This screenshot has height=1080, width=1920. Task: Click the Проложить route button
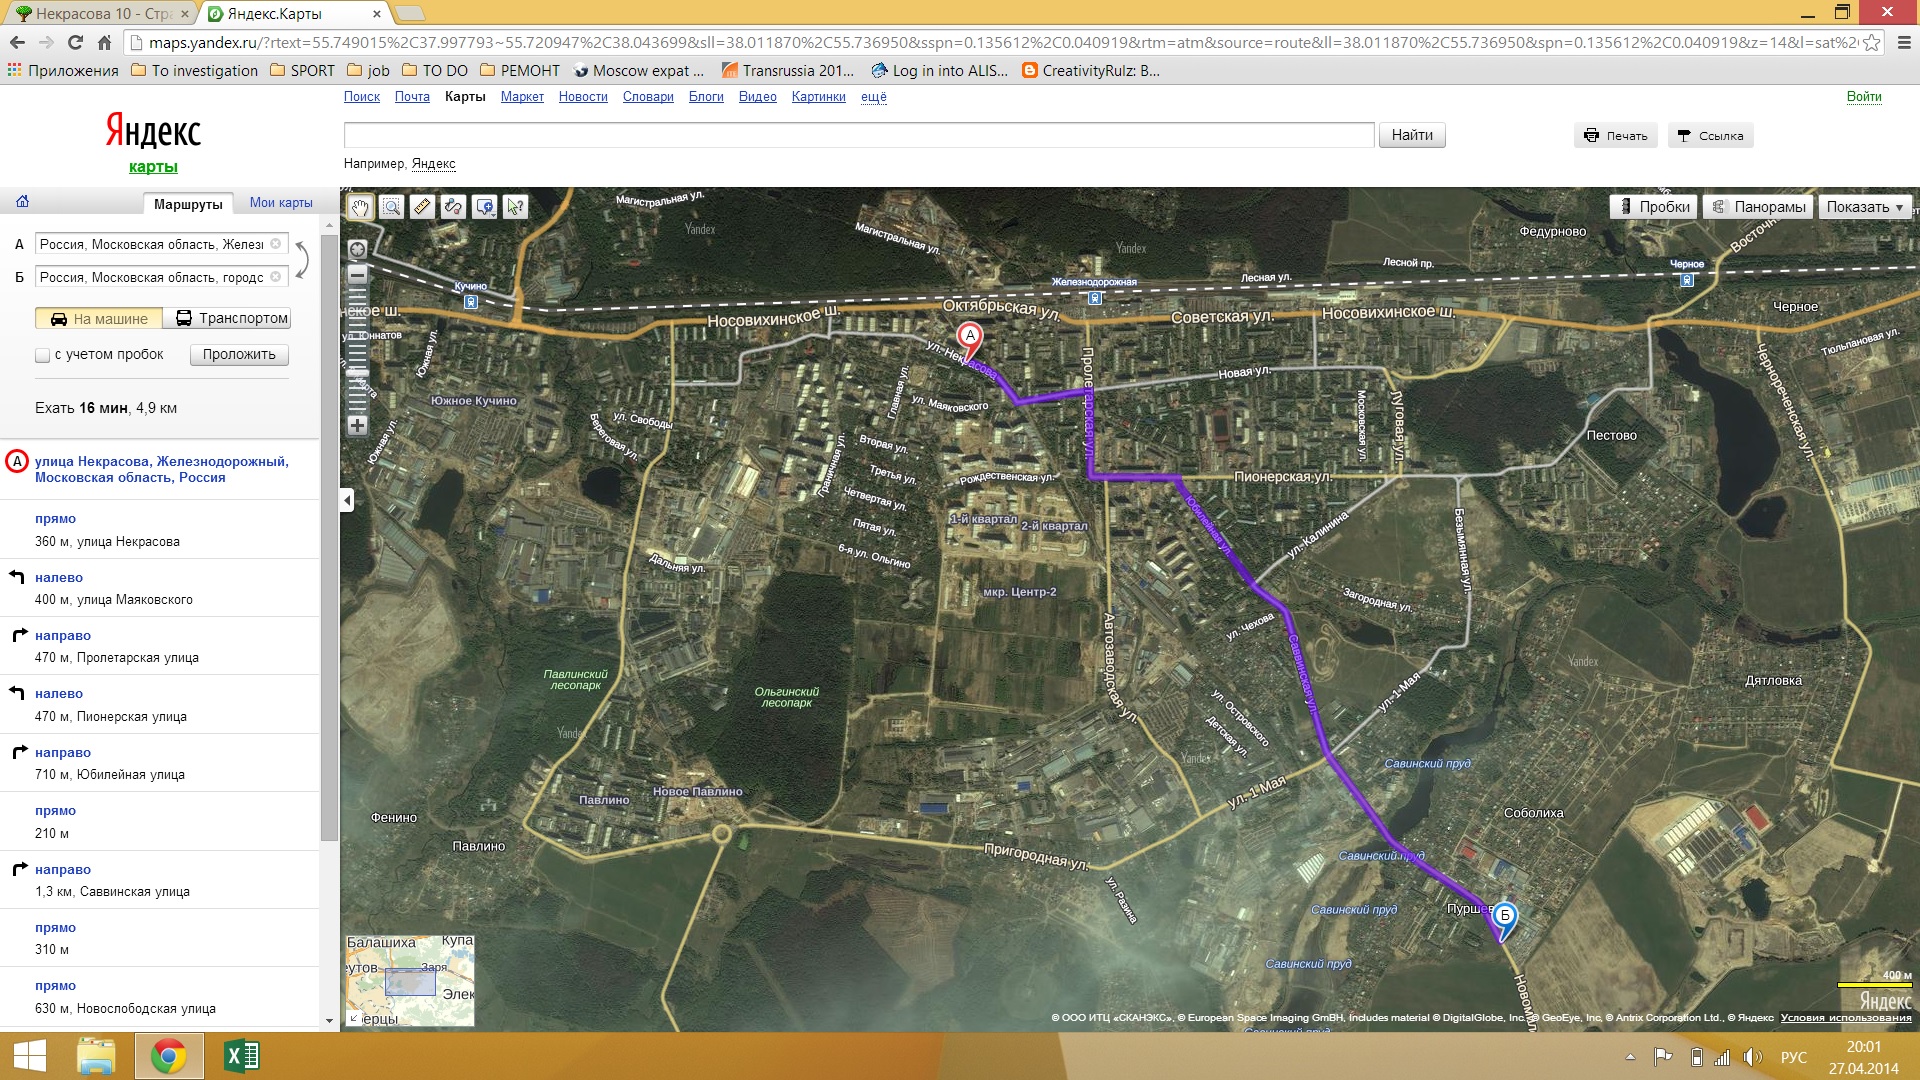coord(239,355)
